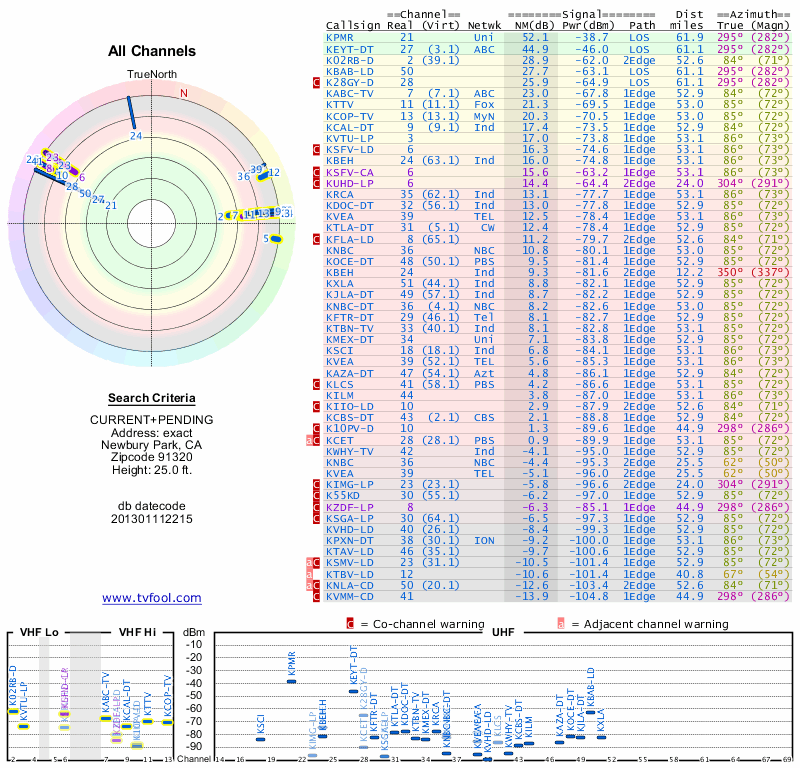This screenshot has width=800, height=768.
Task: Click the KPMR bar in UHF chart
Action: [291, 681]
